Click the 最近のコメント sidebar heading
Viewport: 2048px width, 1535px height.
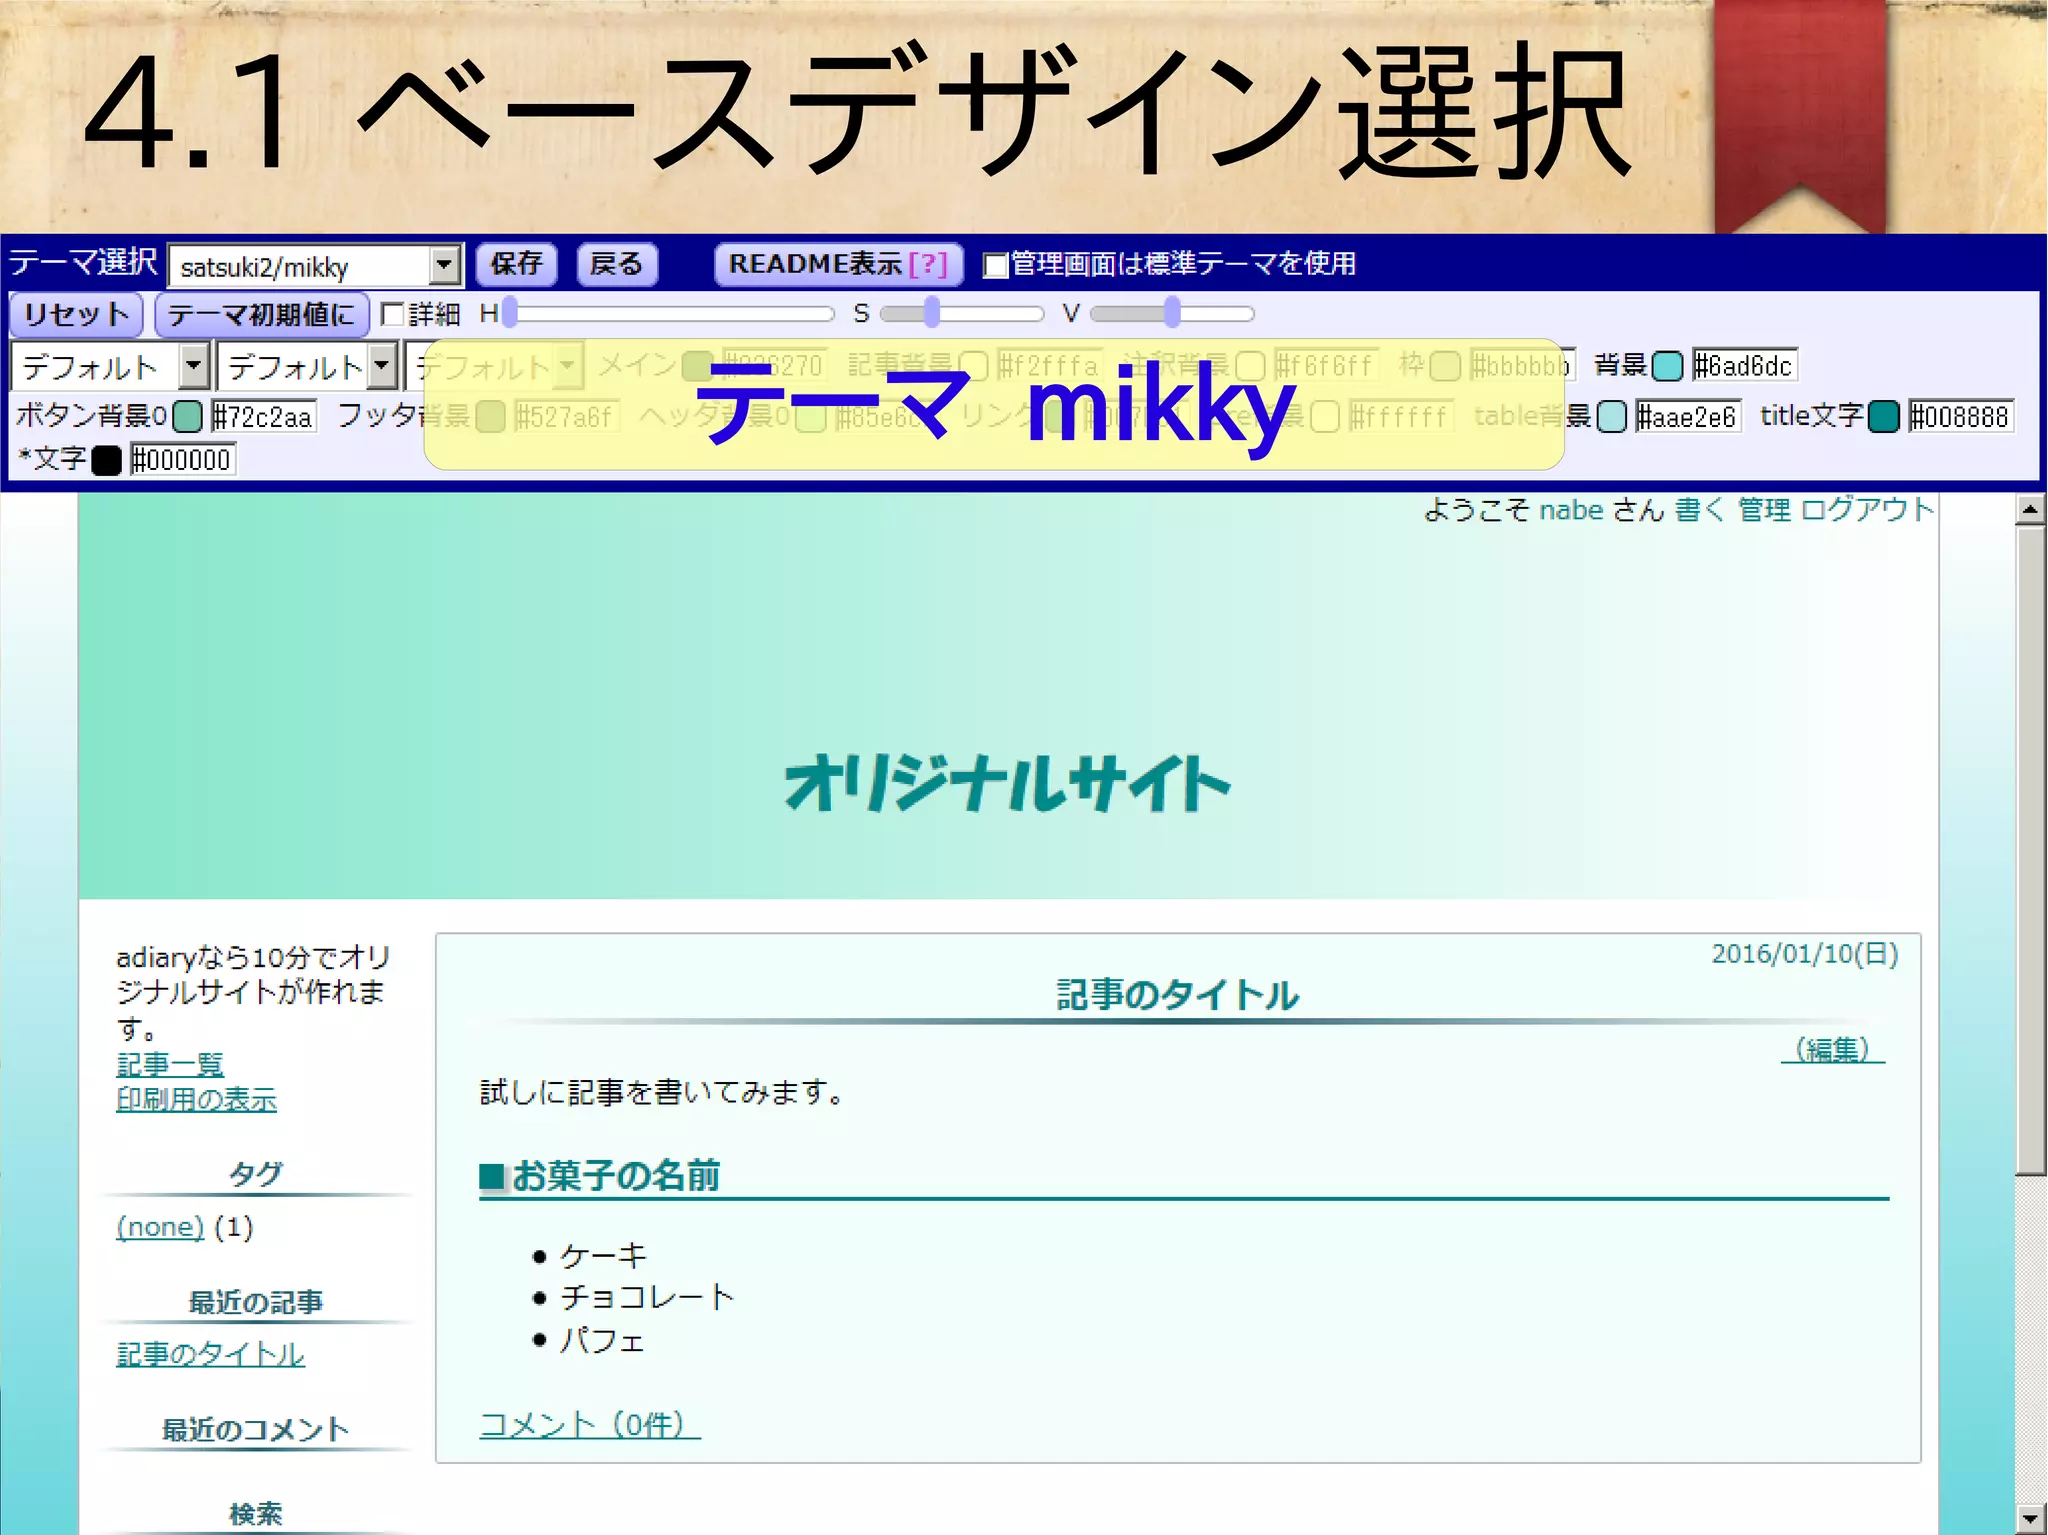point(256,1430)
